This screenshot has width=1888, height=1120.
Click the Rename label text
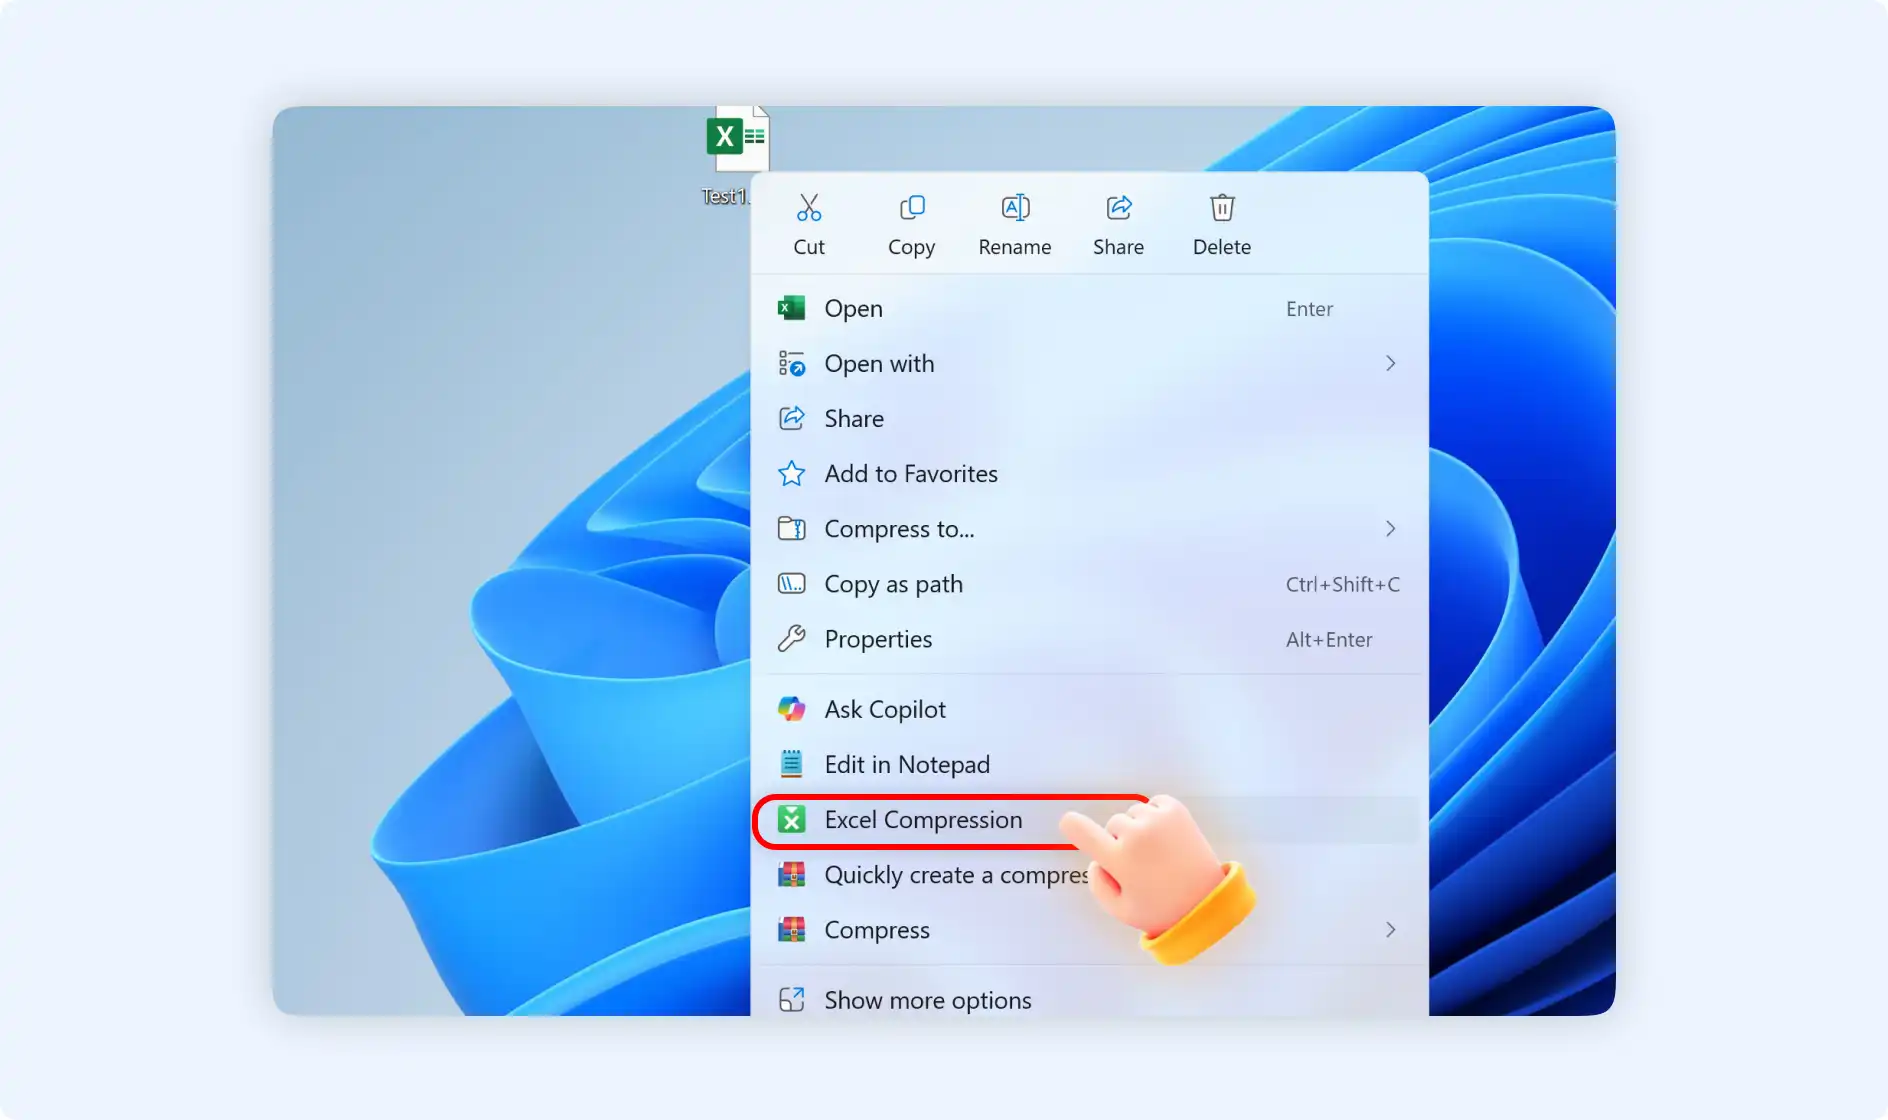click(1015, 246)
